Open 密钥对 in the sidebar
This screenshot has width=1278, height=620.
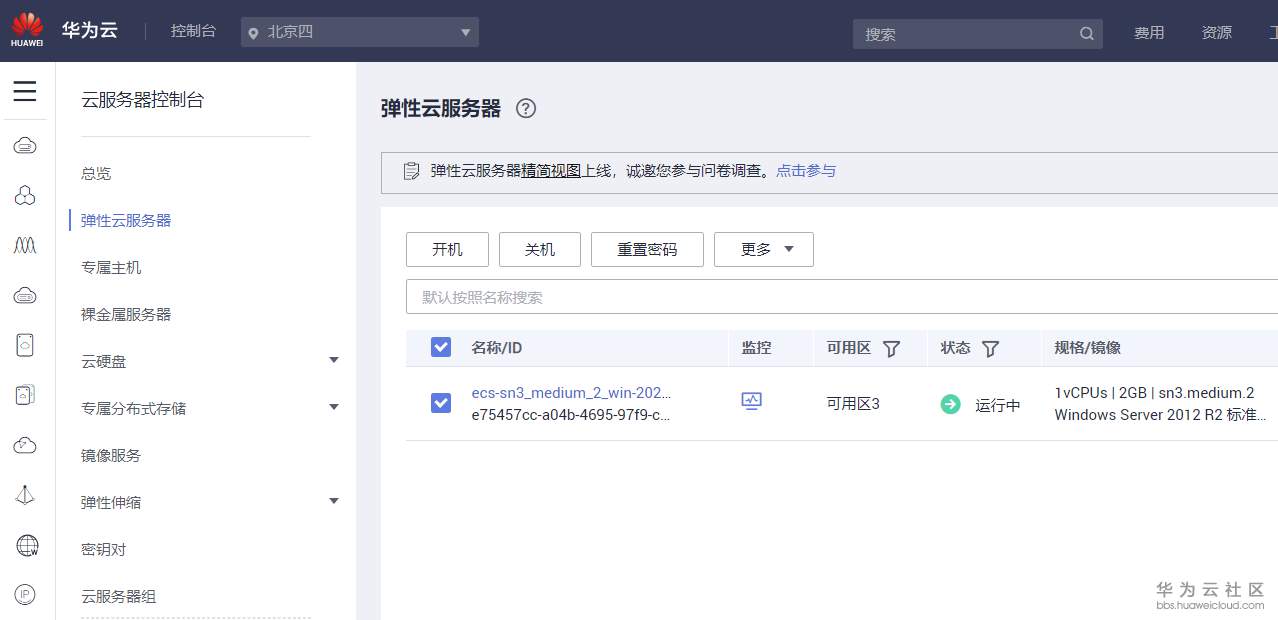[x=104, y=549]
